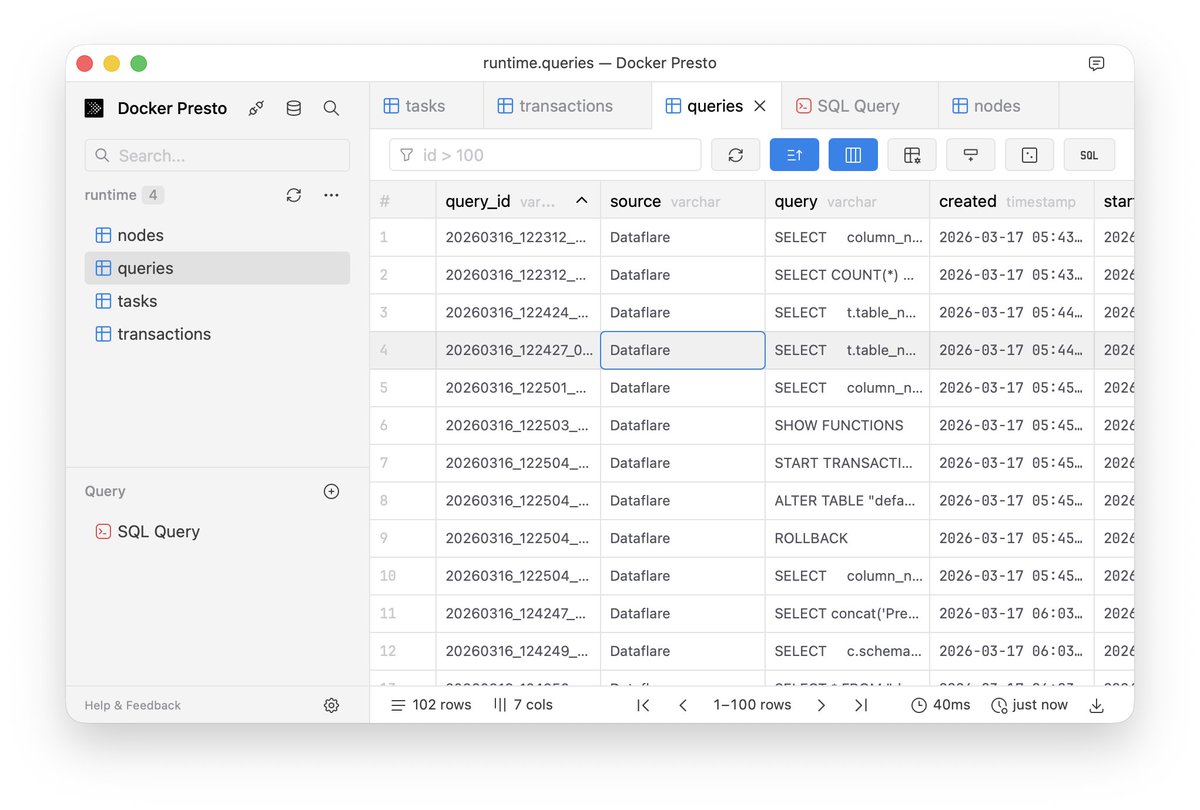Click the query column header

point(847,201)
